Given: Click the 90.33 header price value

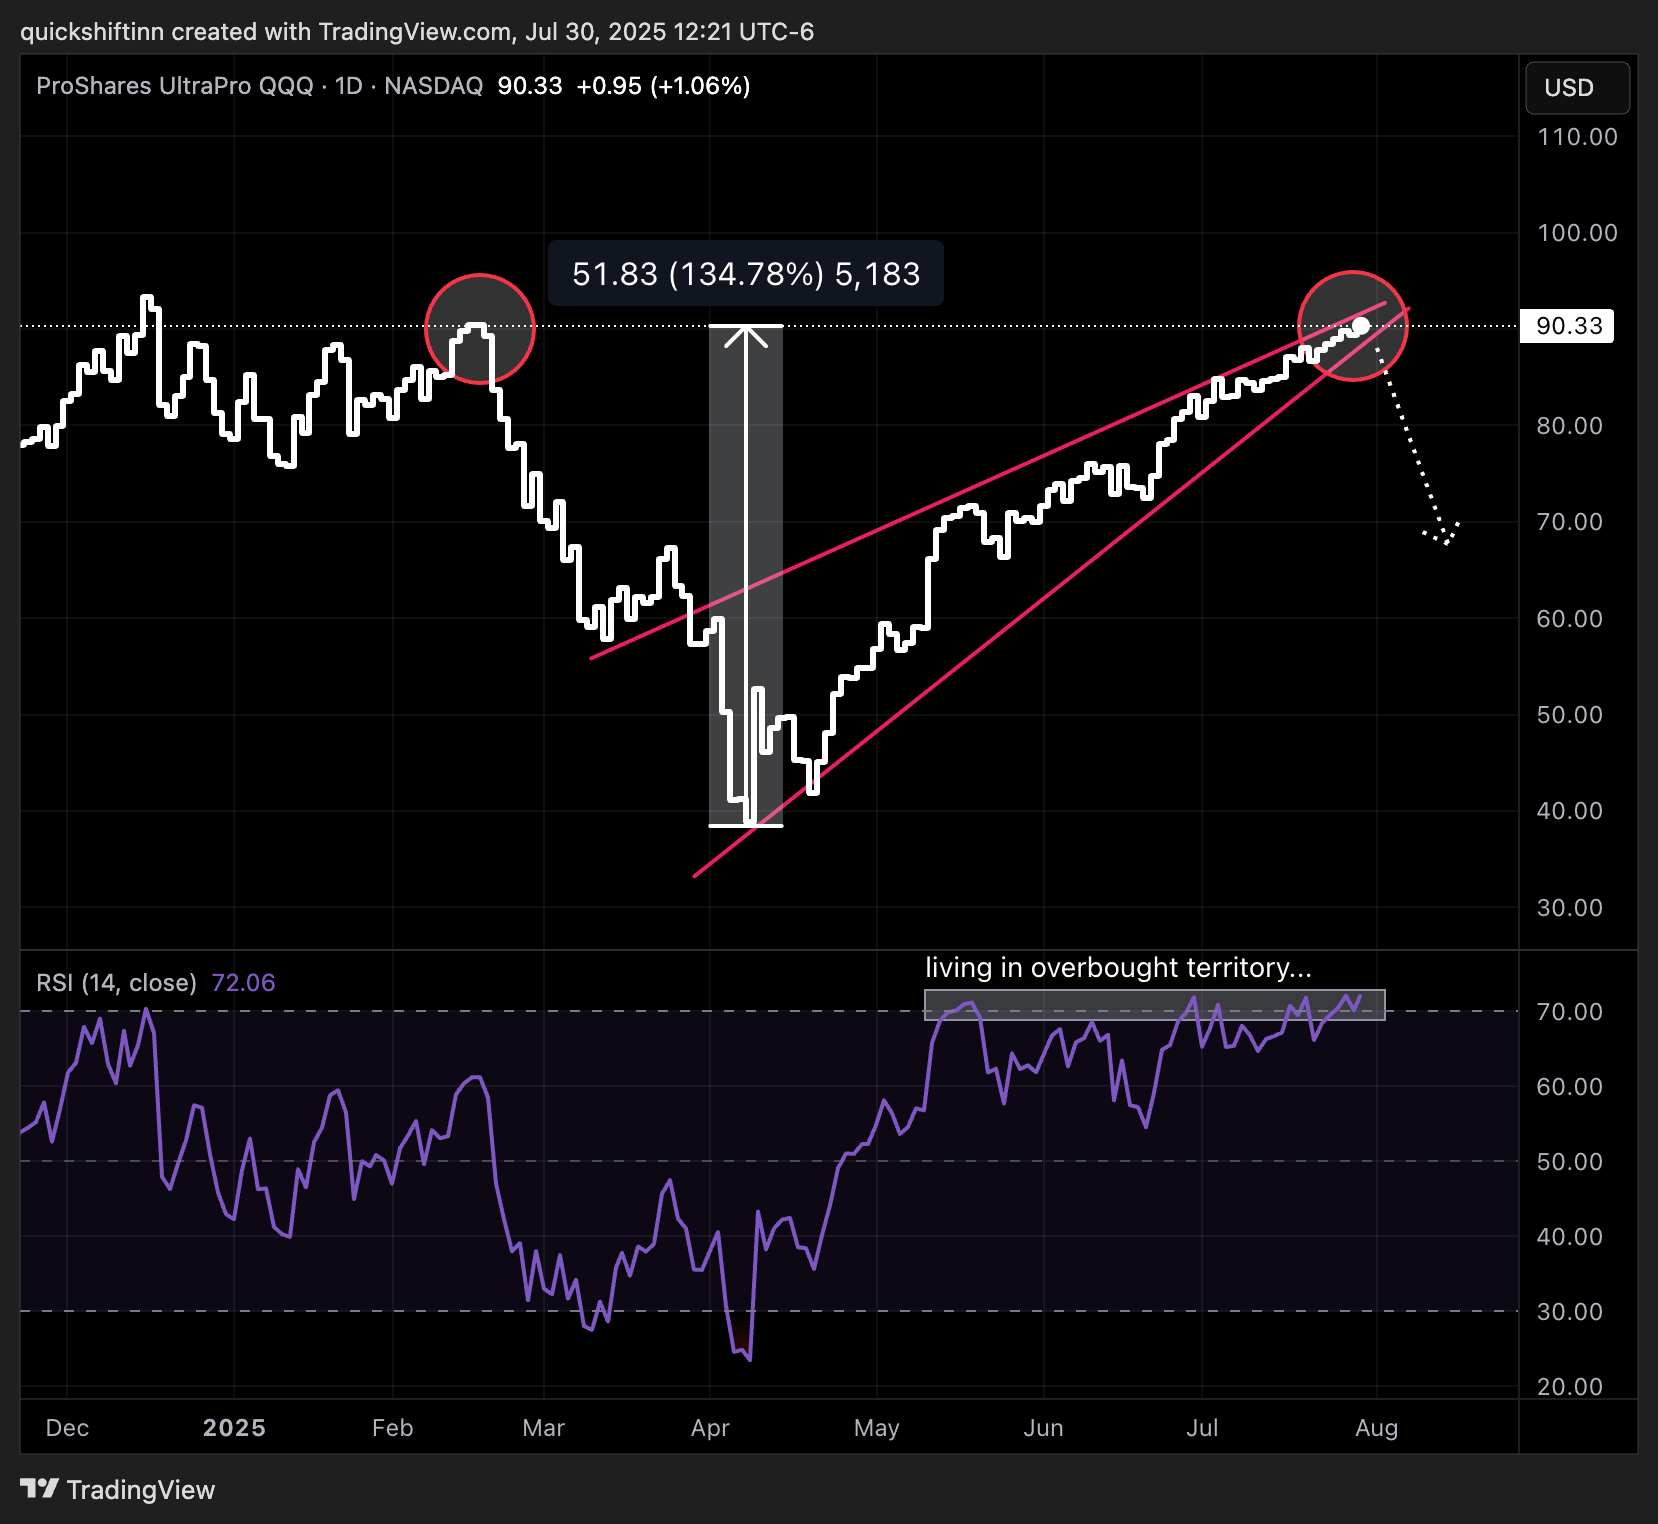Looking at the screenshot, I should (530, 86).
